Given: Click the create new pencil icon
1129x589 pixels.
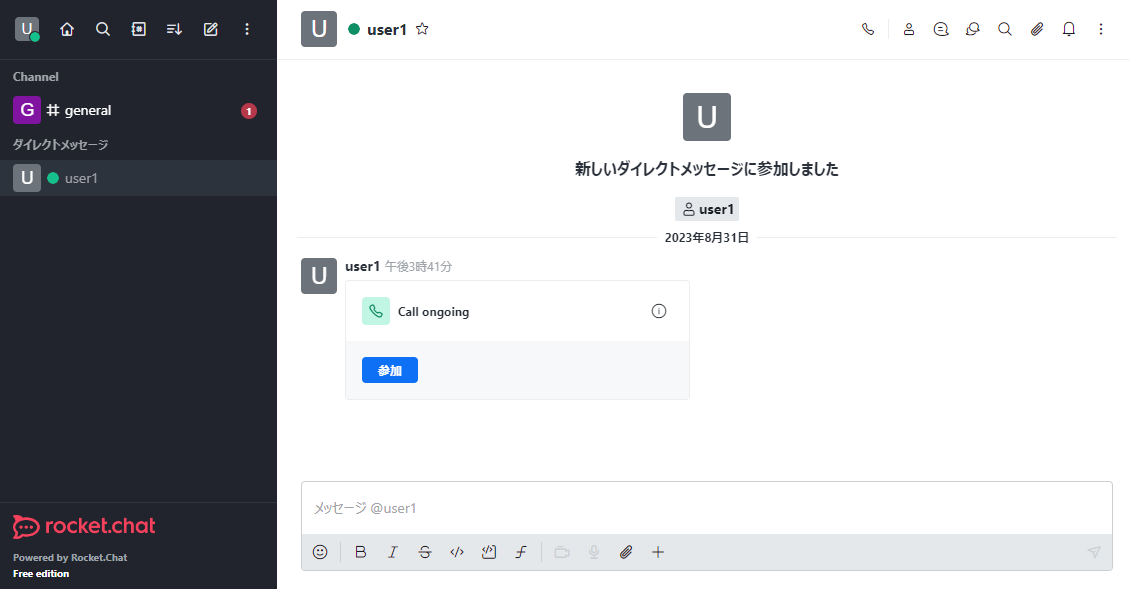Looking at the screenshot, I should pyautogui.click(x=211, y=29).
